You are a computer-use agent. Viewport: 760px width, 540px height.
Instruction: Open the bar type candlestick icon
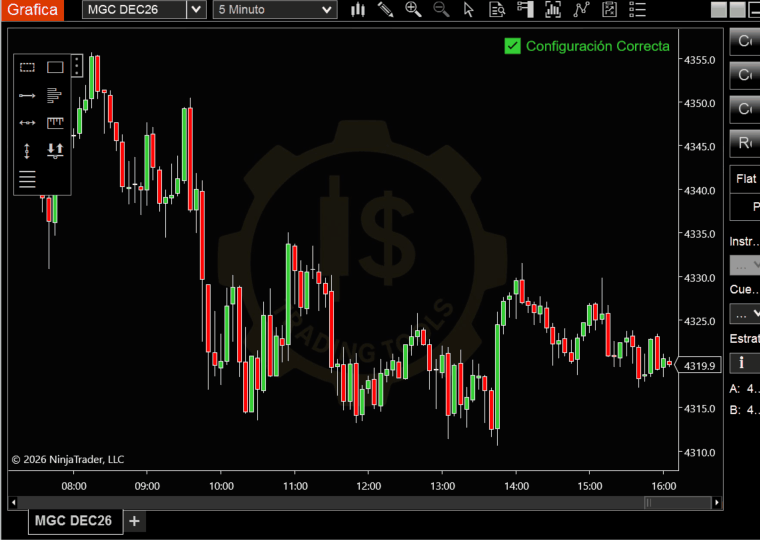click(358, 10)
